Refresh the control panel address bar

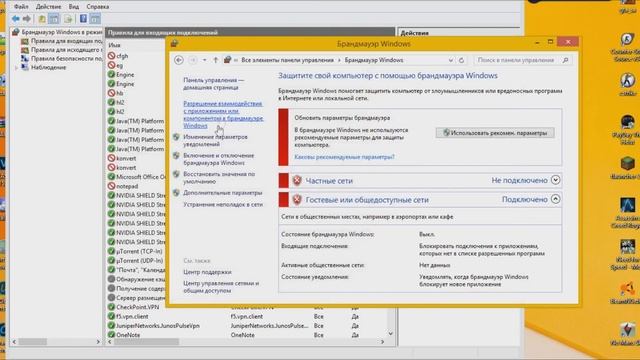pyautogui.click(x=461, y=60)
